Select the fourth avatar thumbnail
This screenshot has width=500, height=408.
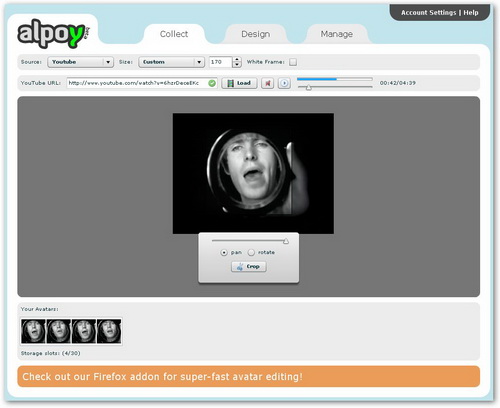click(109, 331)
